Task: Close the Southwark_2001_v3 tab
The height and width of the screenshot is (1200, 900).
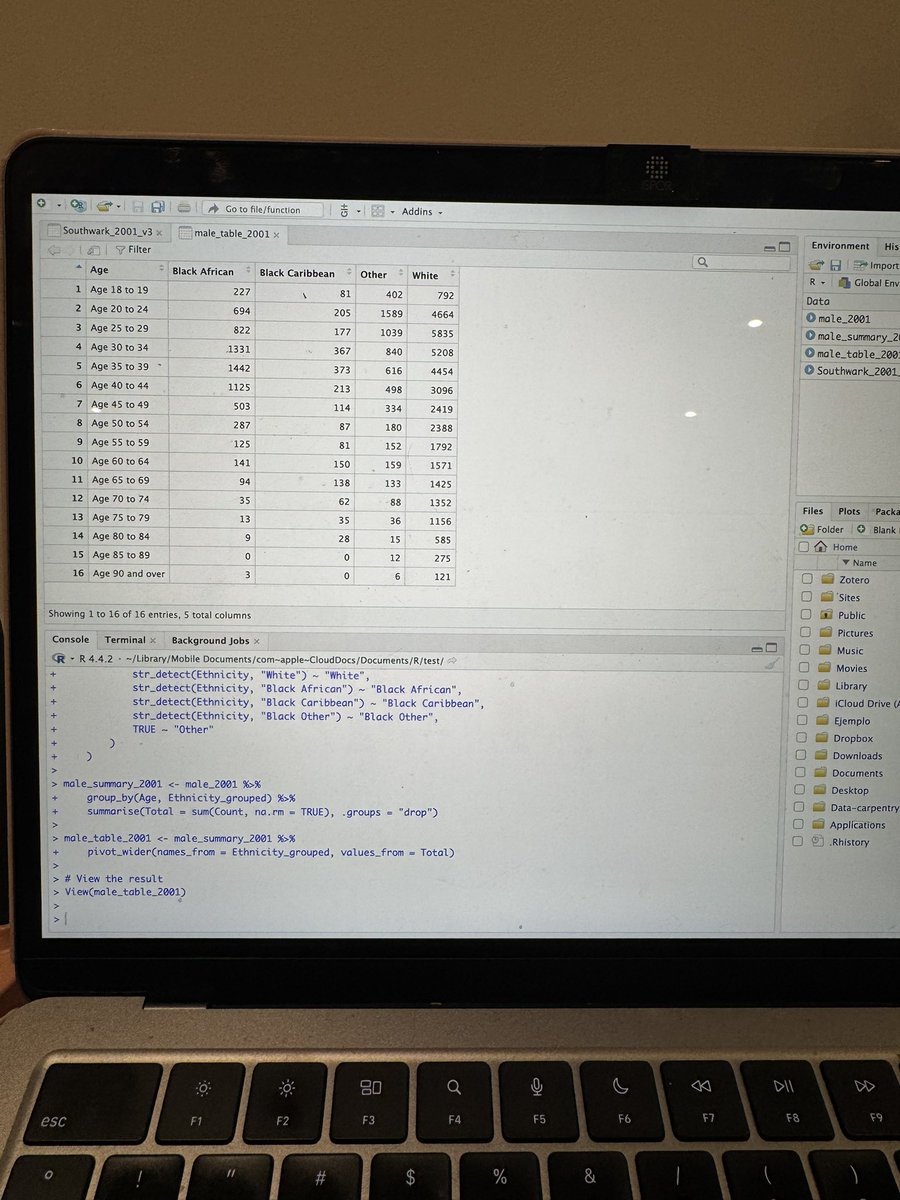Action: [x=159, y=232]
